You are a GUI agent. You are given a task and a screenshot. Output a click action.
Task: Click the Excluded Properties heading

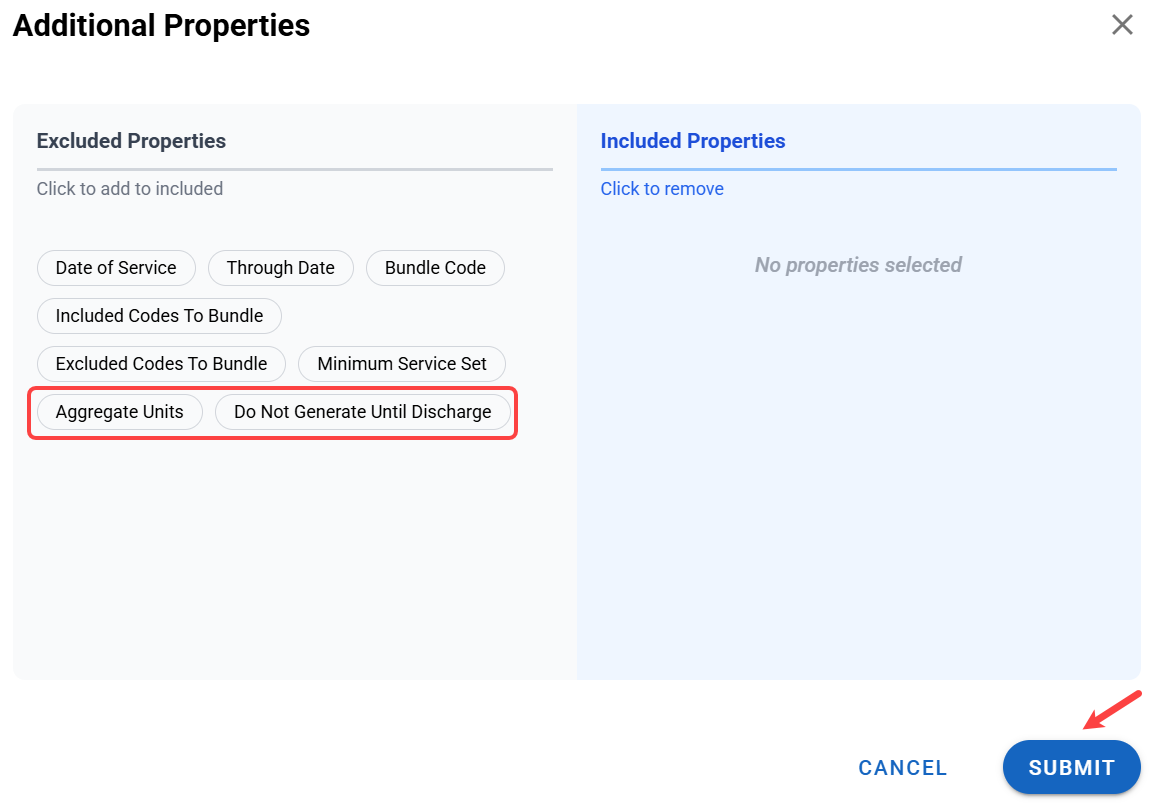point(131,141)
